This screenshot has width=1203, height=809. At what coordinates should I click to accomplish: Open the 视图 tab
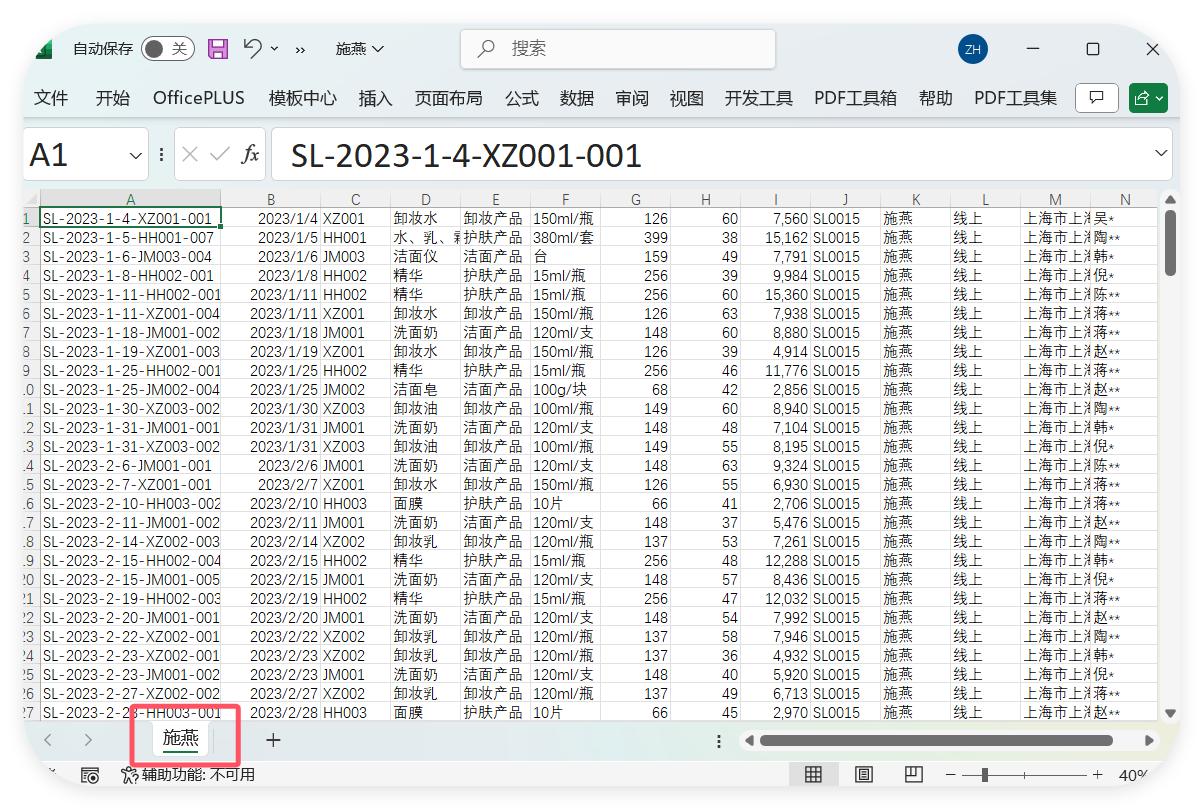pyautogui.click(x=687, y=97)
